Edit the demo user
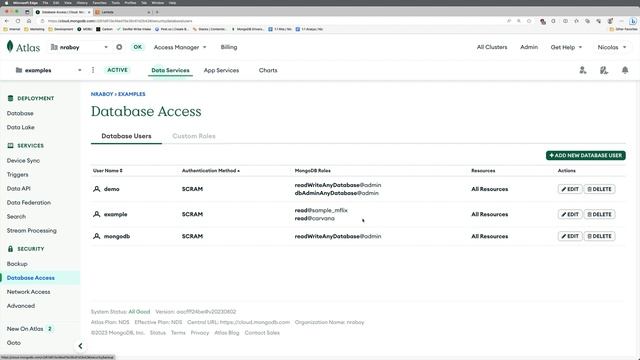 coord(570,189)
